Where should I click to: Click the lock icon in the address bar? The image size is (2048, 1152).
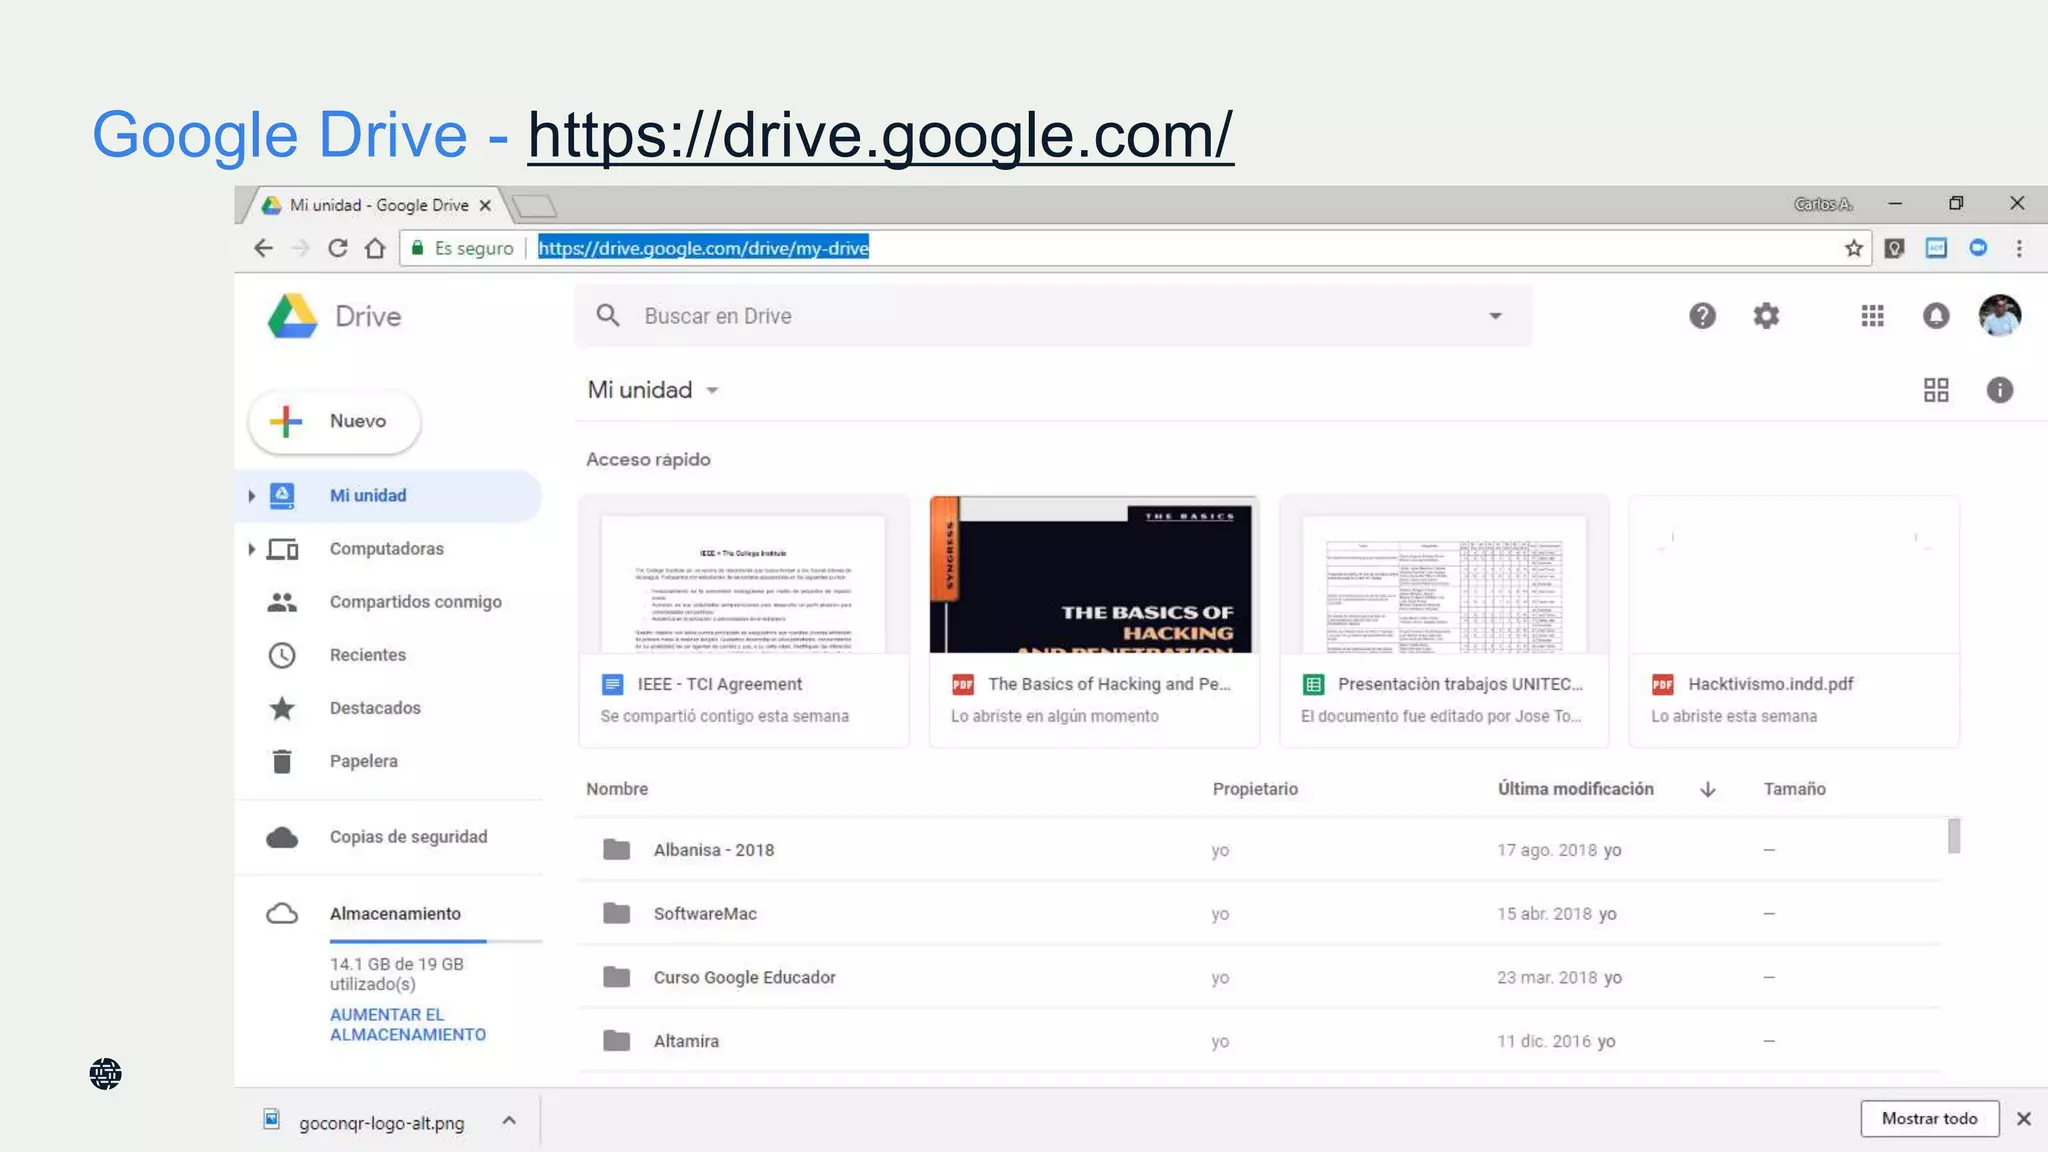(x=417, y=248)
